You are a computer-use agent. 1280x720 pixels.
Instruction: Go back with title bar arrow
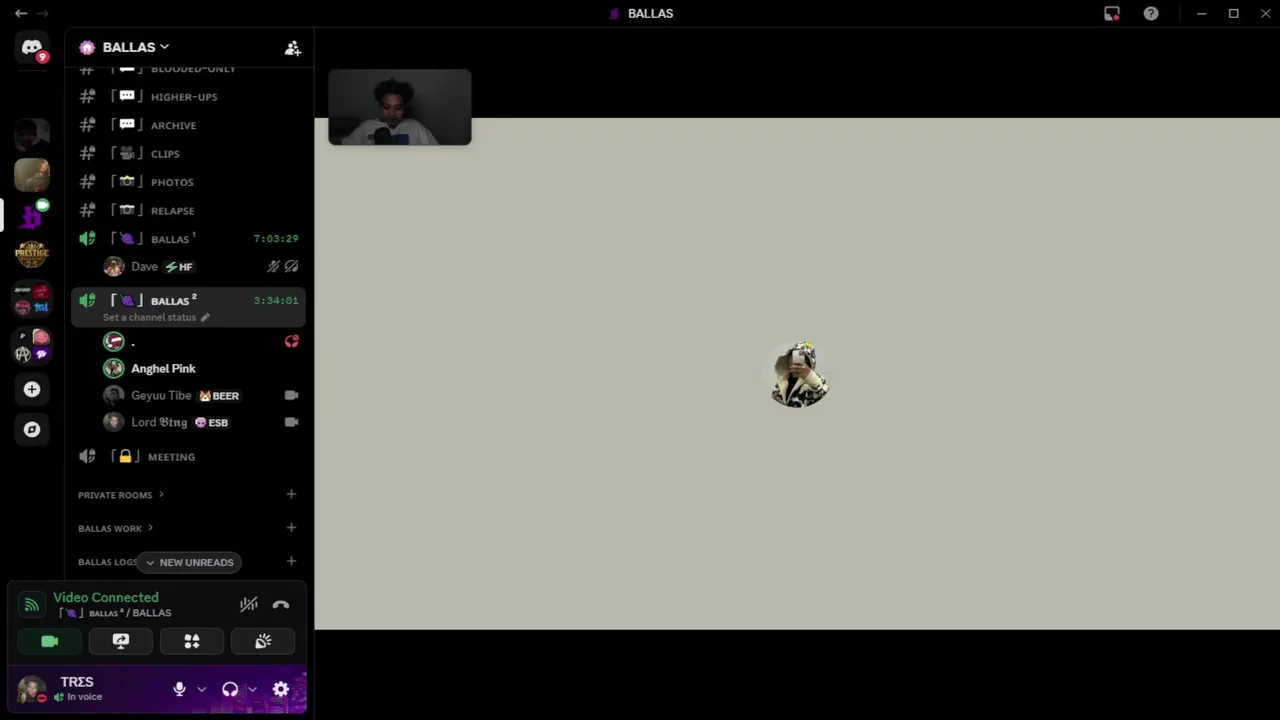click(x=20, y=13)
